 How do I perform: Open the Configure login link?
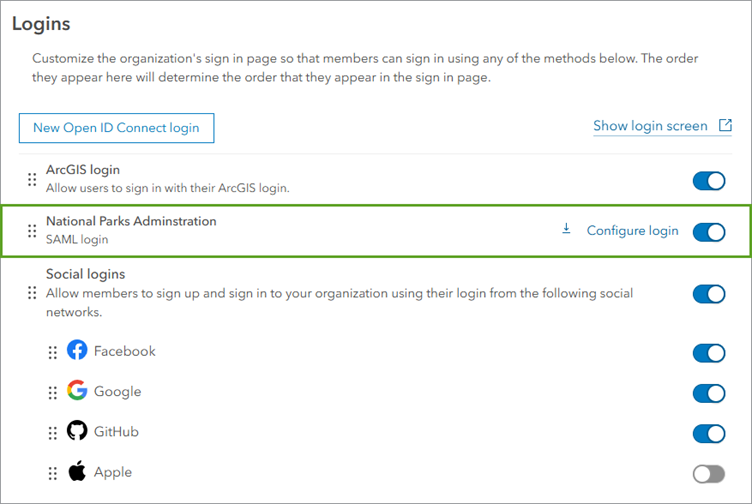[x=632, y=231]
